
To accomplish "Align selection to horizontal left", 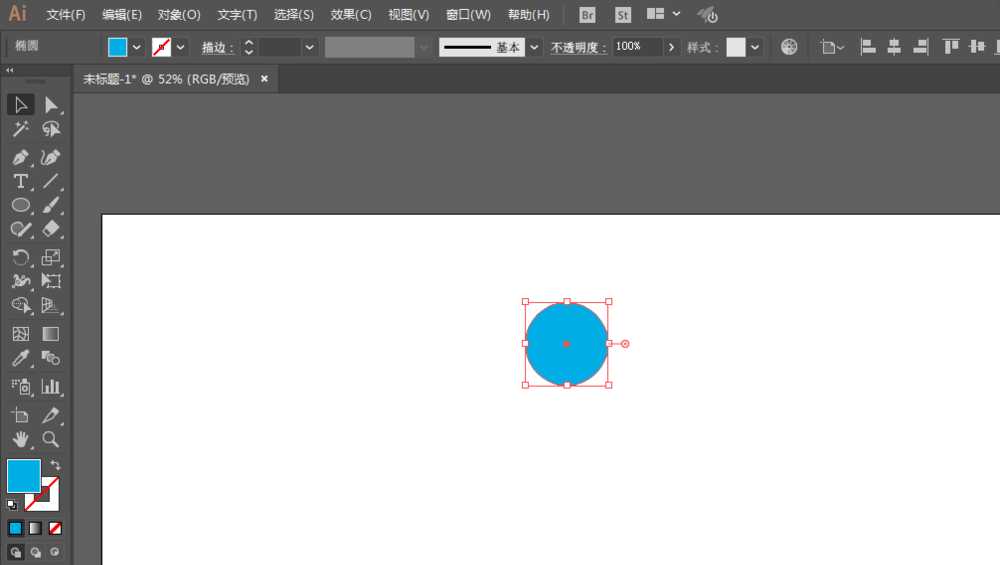I will (x=867, y=47).
